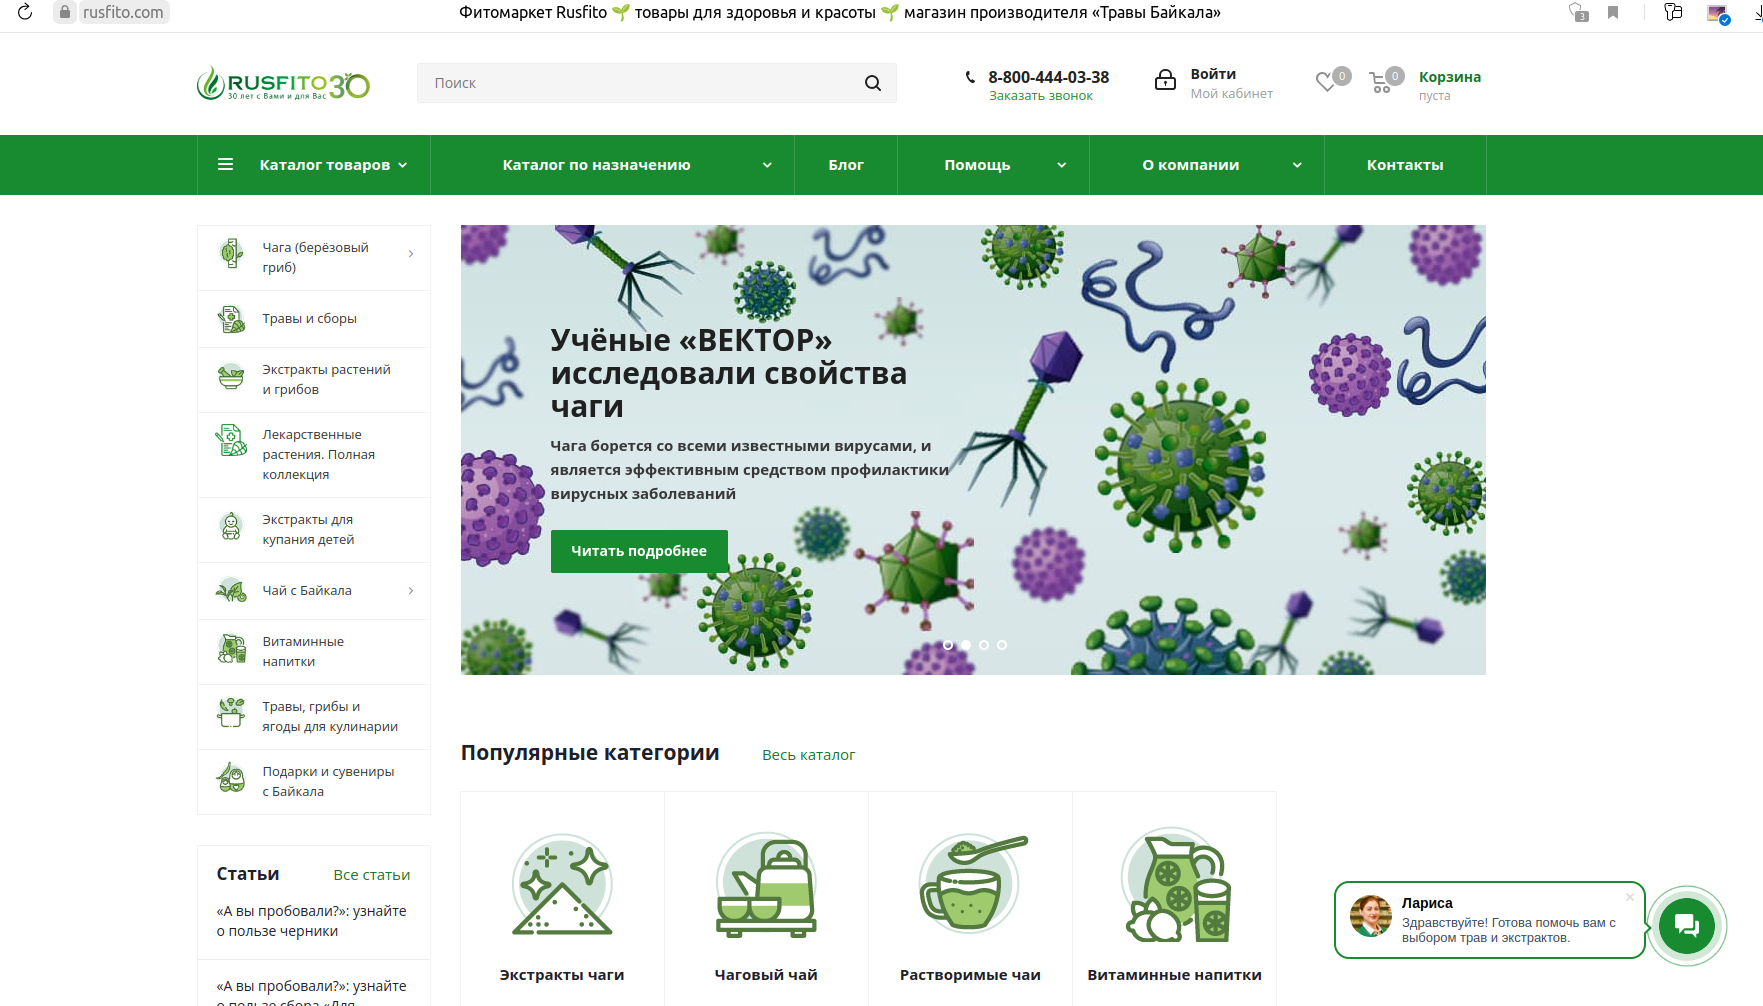
Task: Close the Лариса chat popup
Action: coord(1630,897)
